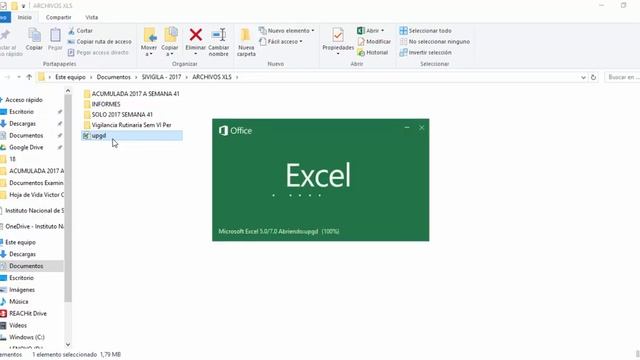Viewport: 640px width, 360px height.
Task: Click No seleccionar ninguno
Action: coord(434,42)
